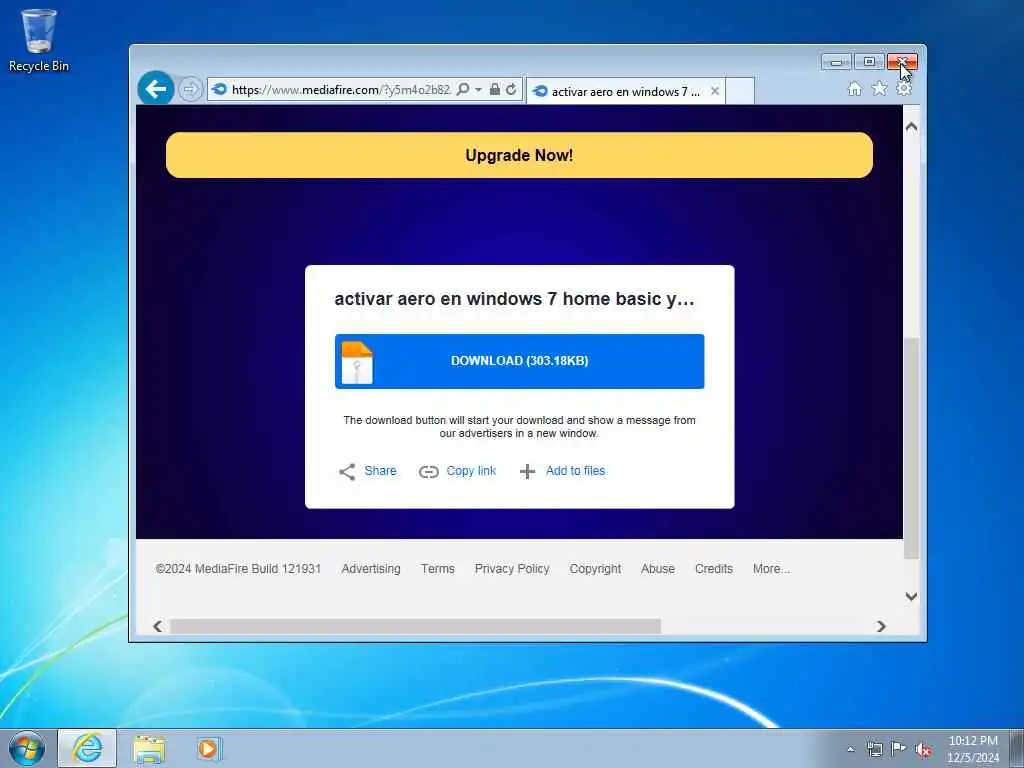Click Internet Explorer taskbar icon
The image size is (1024, 768).
tap(88, 748)
